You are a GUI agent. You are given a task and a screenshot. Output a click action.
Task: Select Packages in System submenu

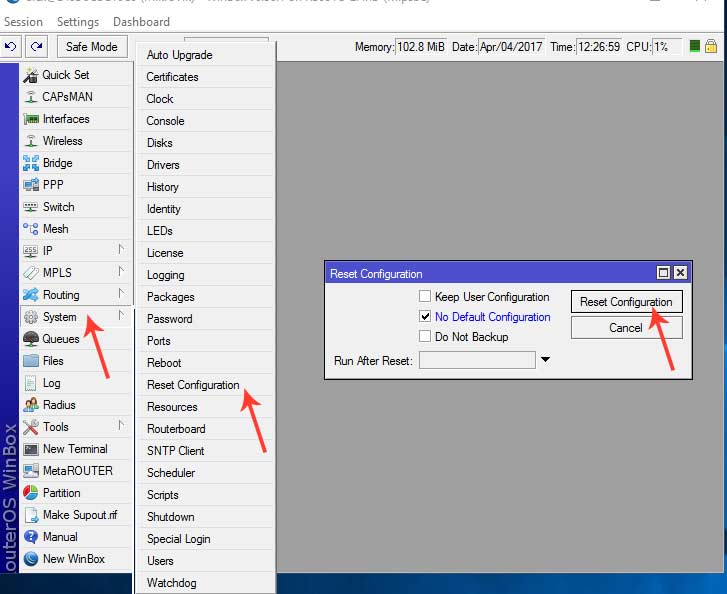[205, 297]
